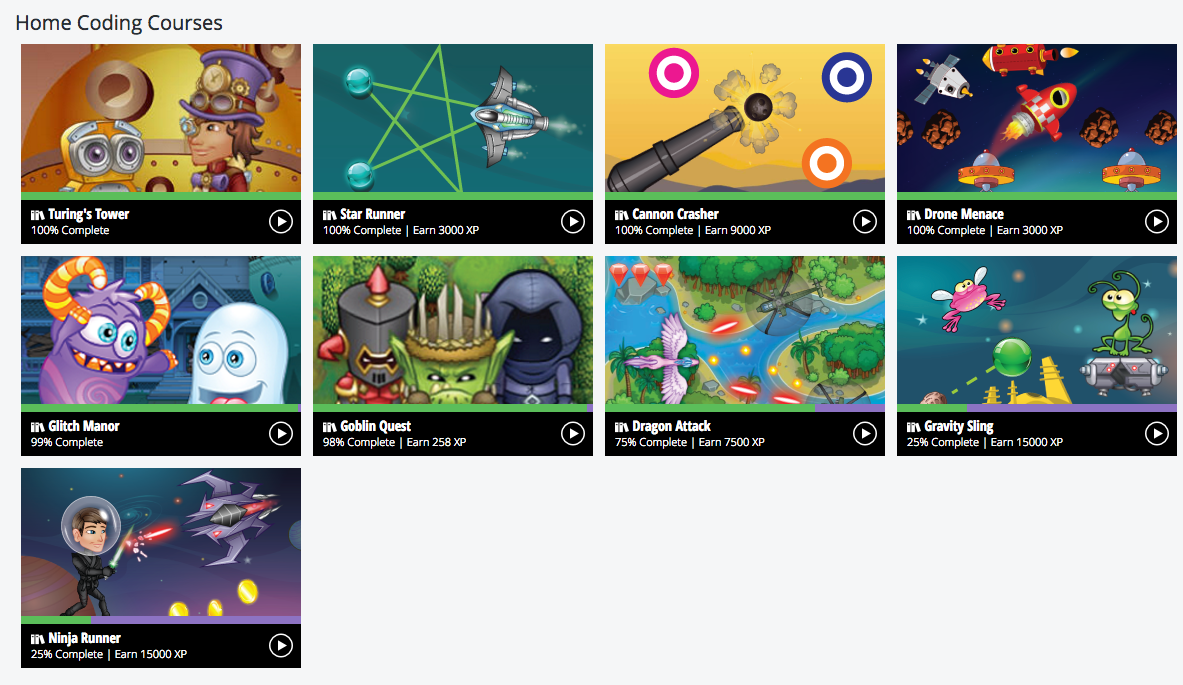Click the Home Coding Courses heading

(118, 23)
